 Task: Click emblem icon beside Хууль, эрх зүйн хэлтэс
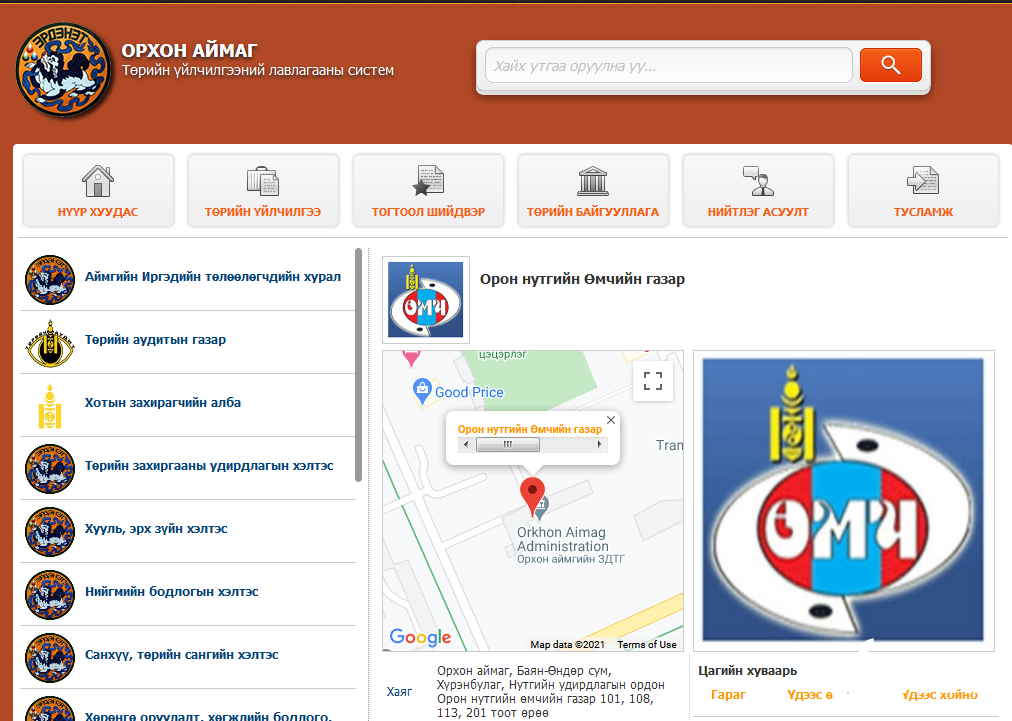[x=50, y=532]
